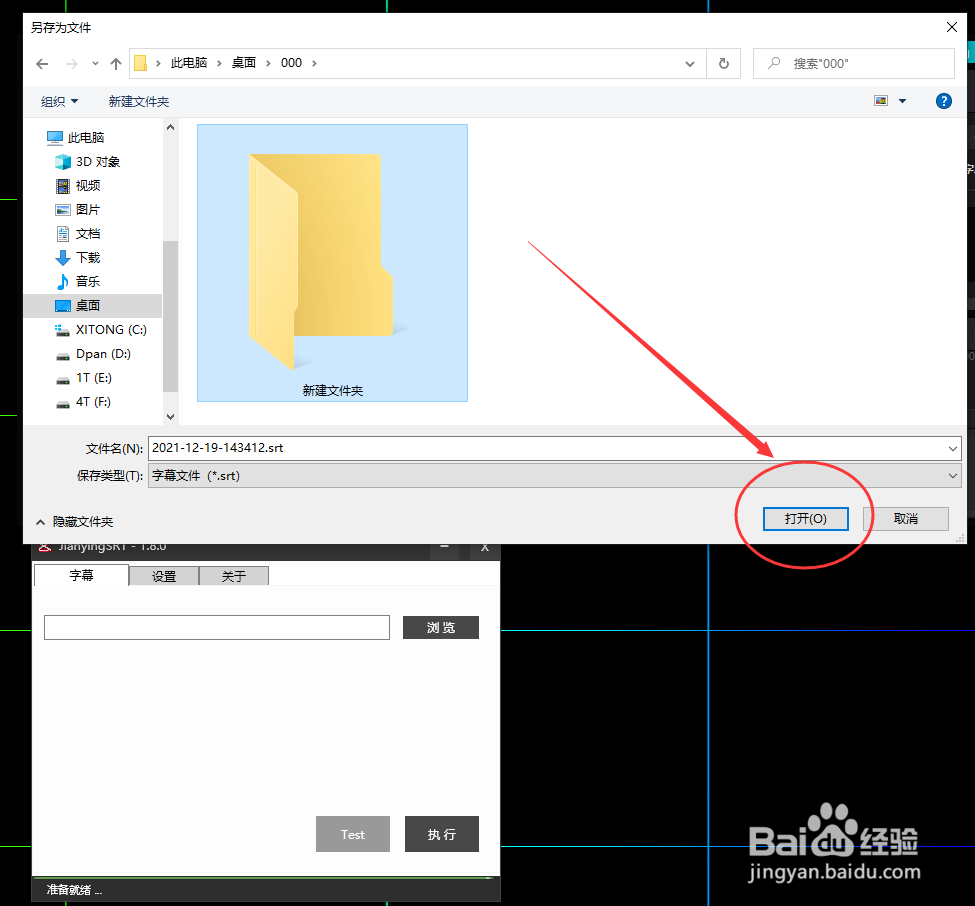Open the 保存类型 combo box
Viewport: 975px width, 906px height.
coord(555,476)
